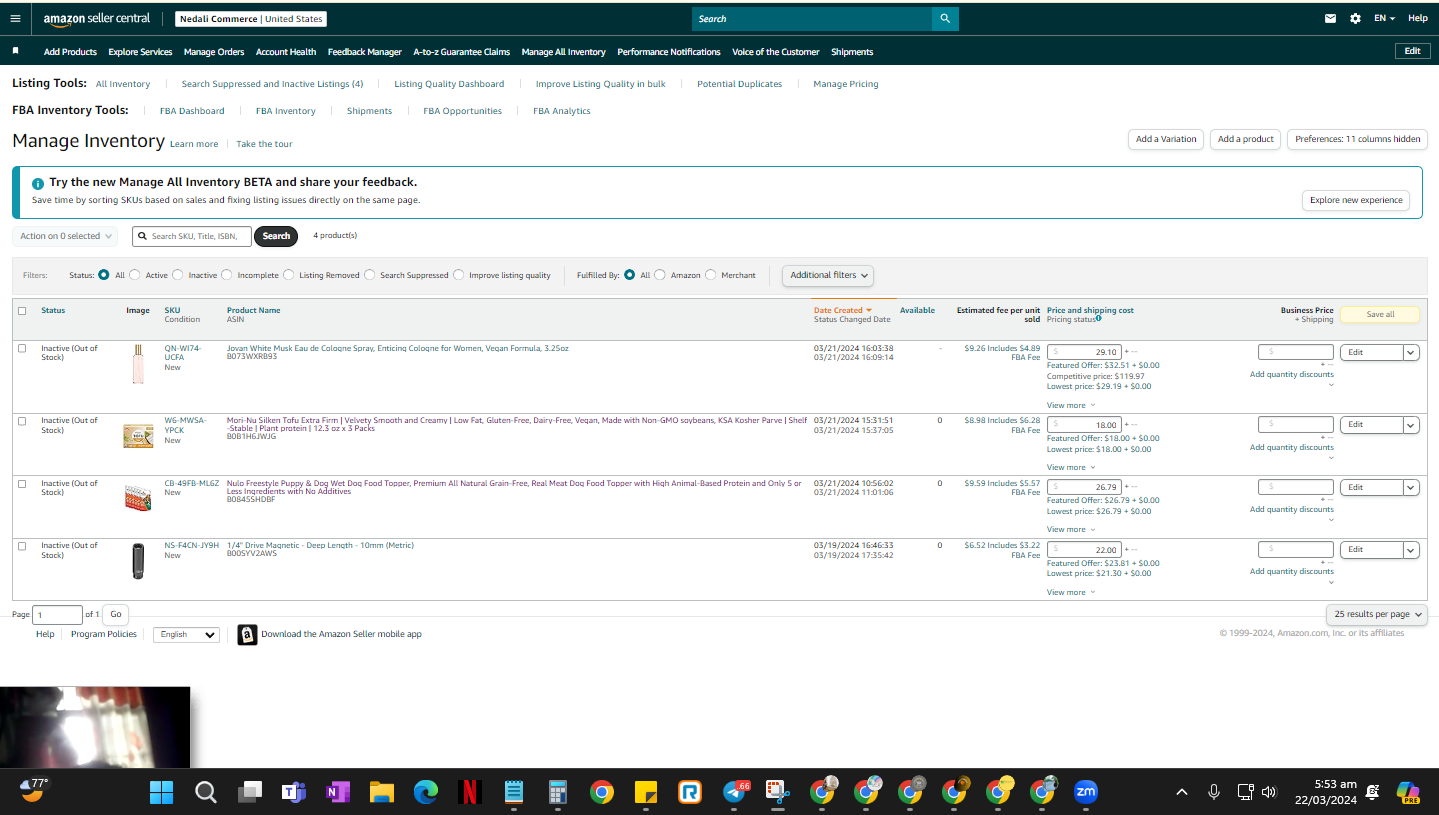Check the box for the Nulo Freestyle row
The height and width of the screenshot is (815, 1439).
point(22,484)
